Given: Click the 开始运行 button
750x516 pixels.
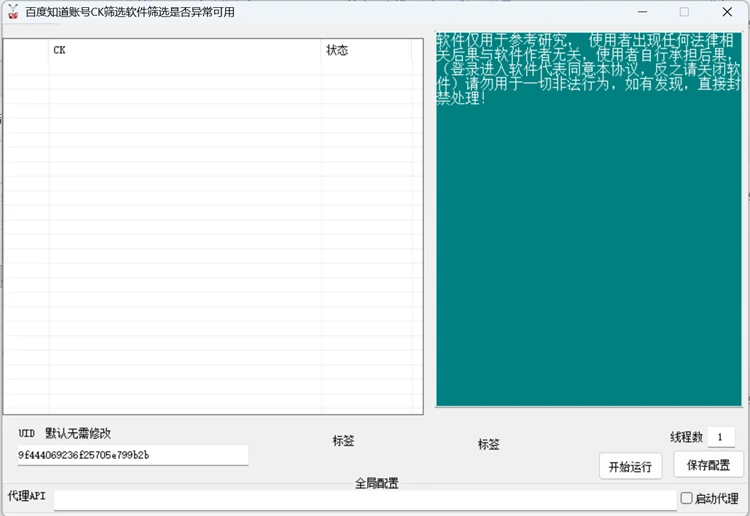Looking at the screenshot, I should [630, 466].
